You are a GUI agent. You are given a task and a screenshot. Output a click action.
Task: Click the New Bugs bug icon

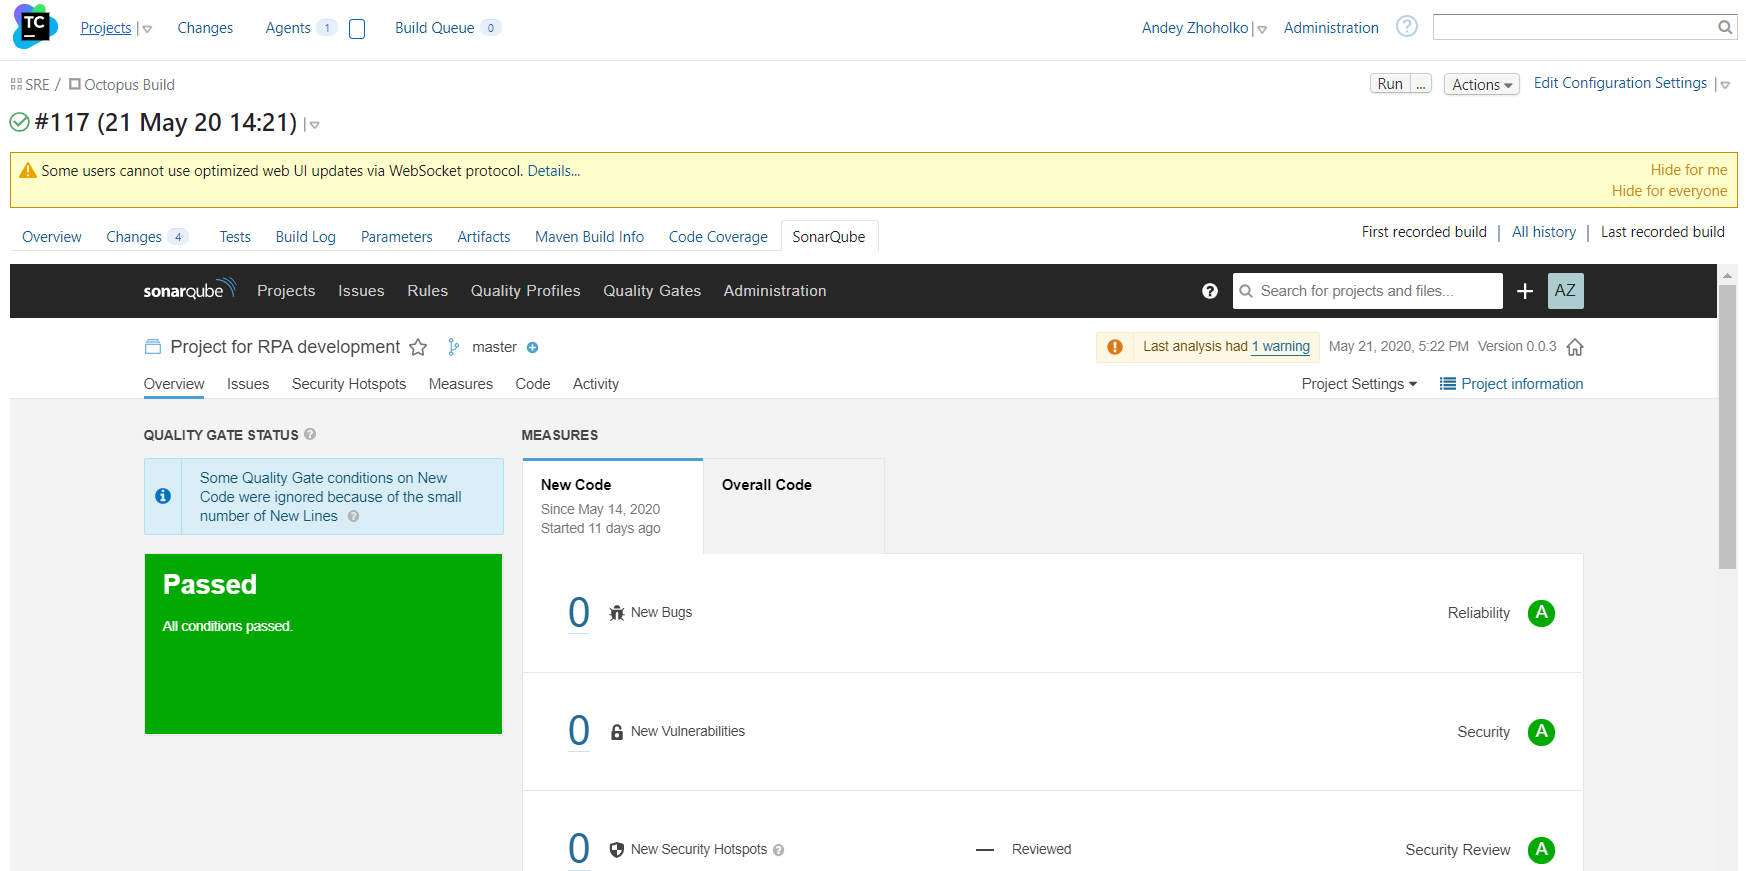(x=617, y=613)
